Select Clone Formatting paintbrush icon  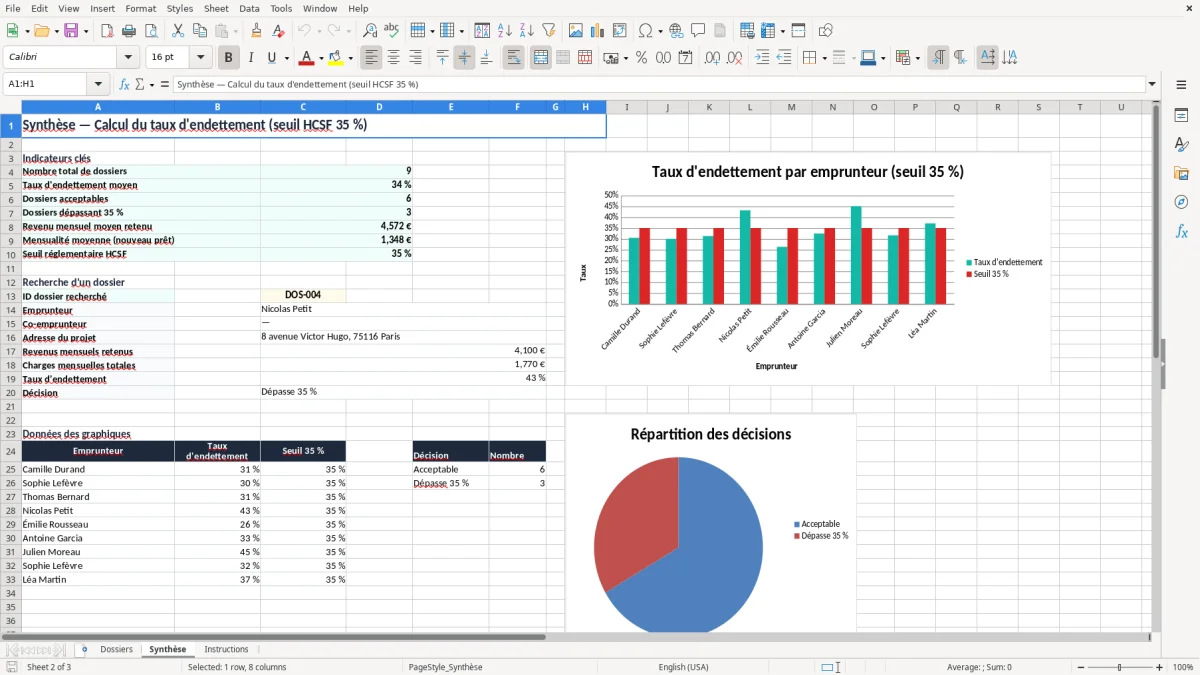(257, 31)
